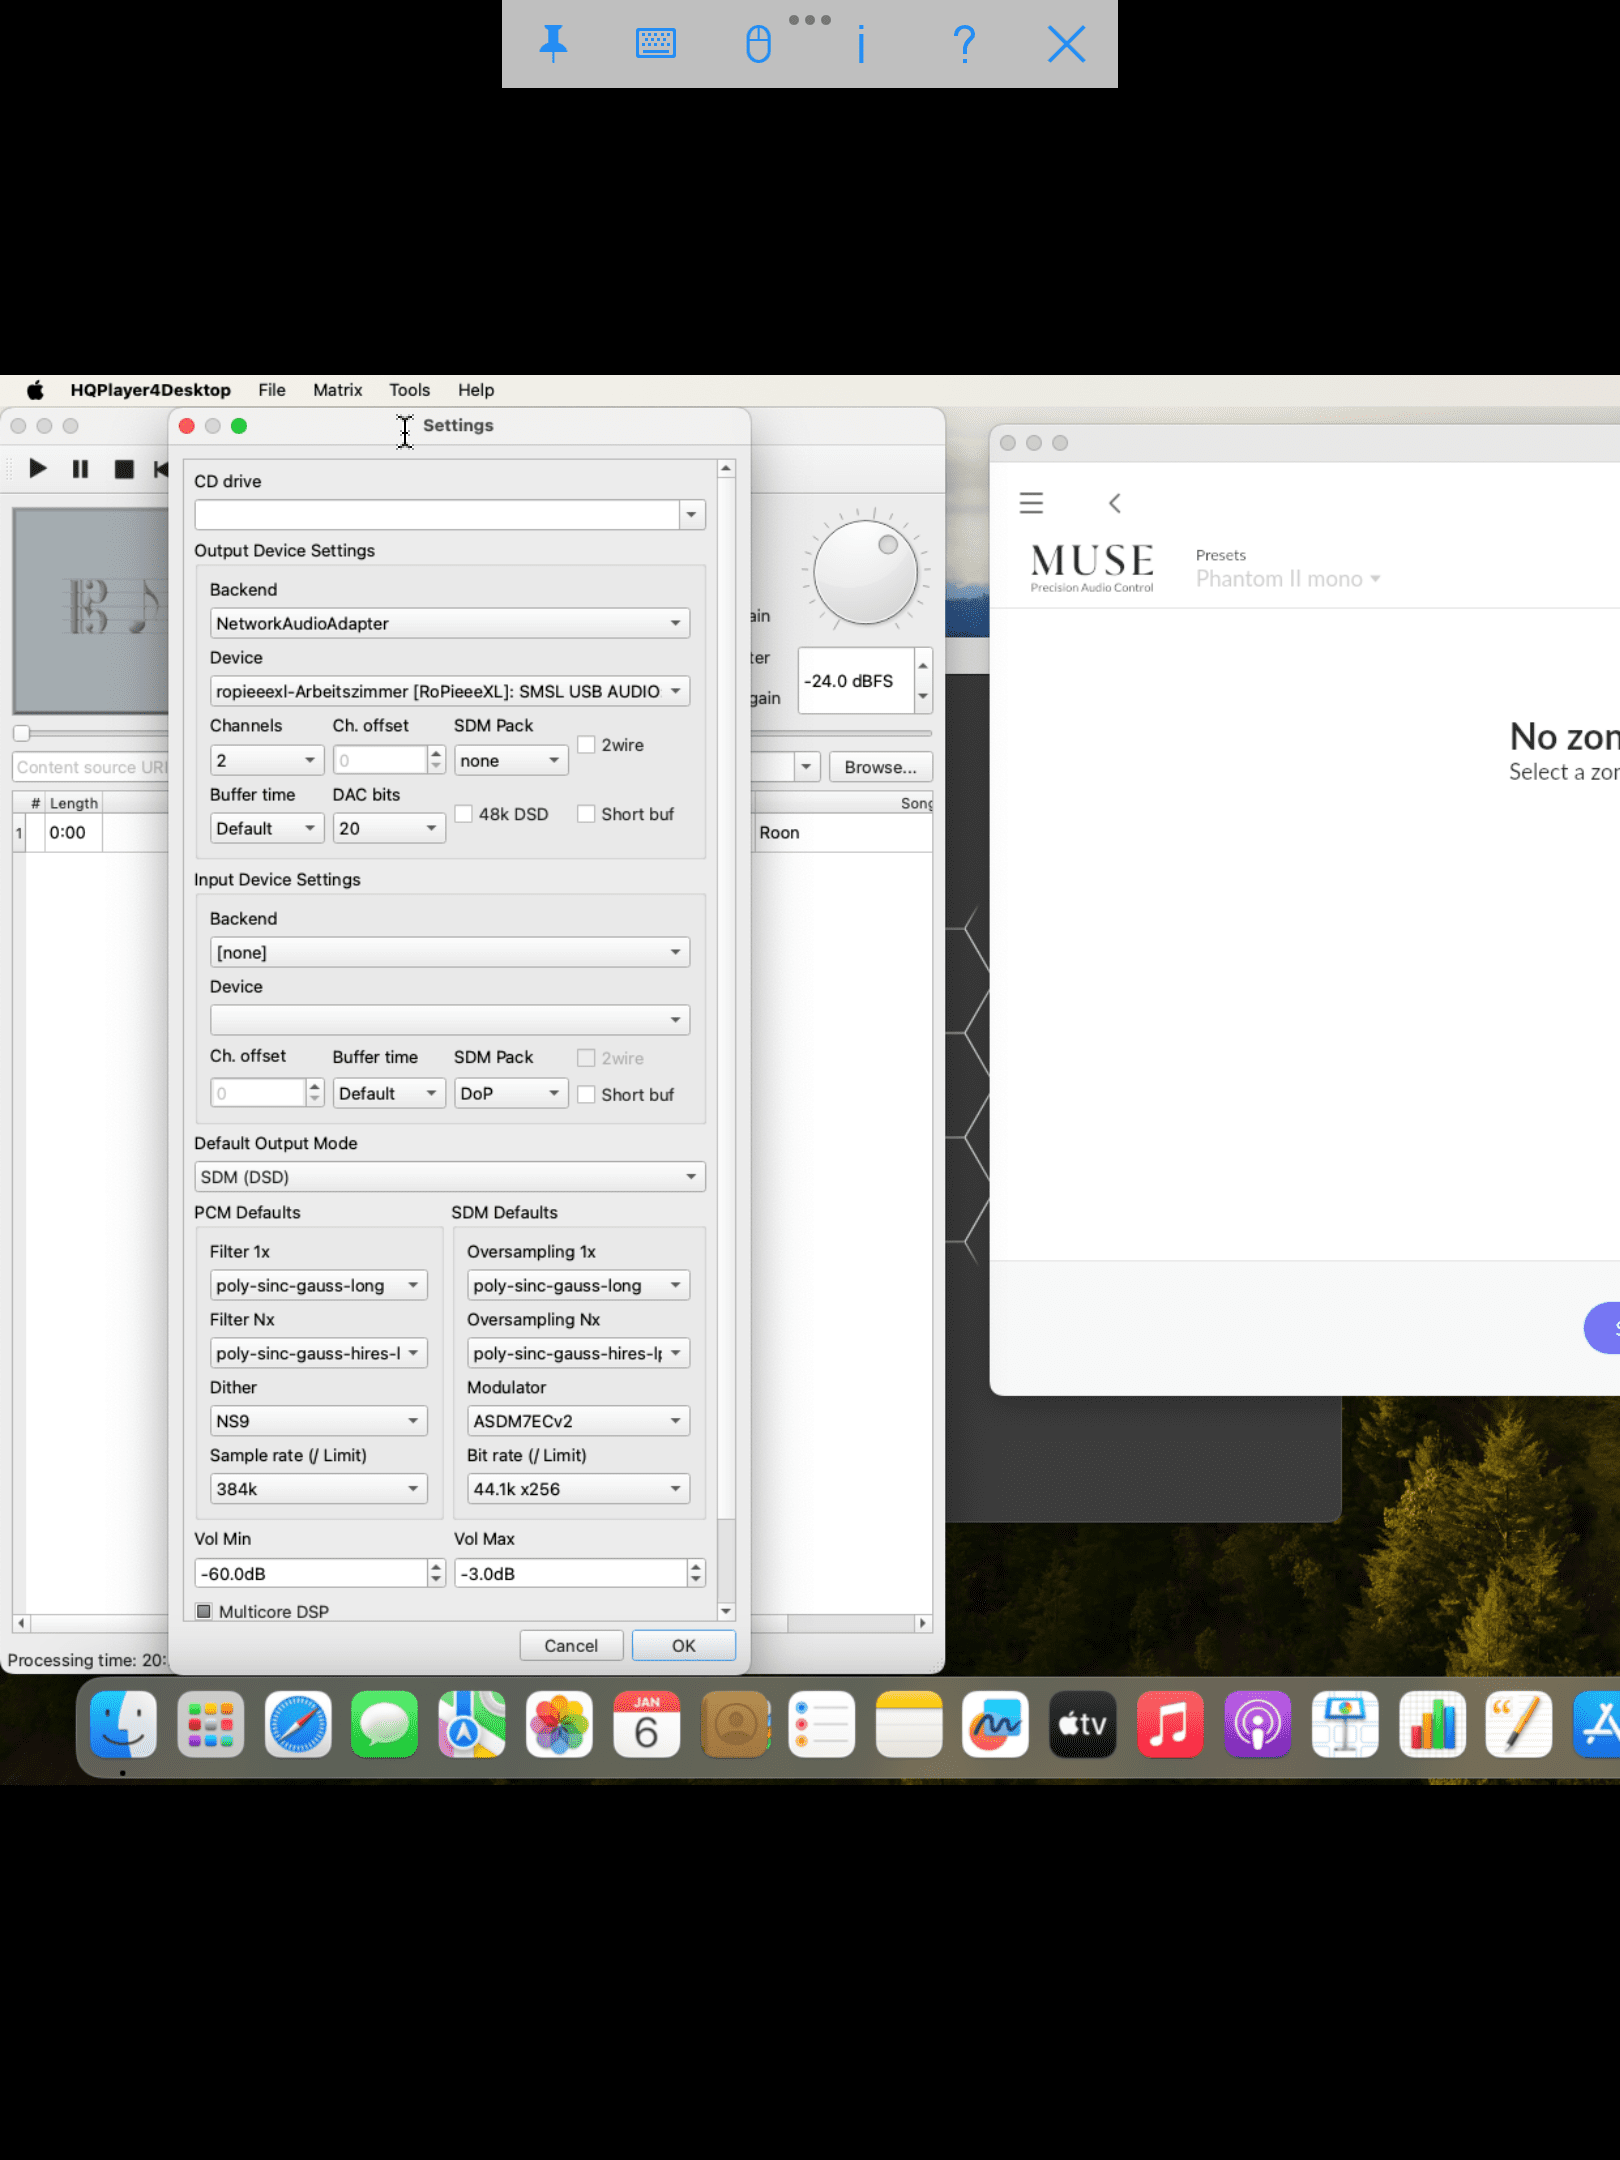Open Freeform from the dock
This screenshot has height=2160, width=1620.
(996, 1724)
